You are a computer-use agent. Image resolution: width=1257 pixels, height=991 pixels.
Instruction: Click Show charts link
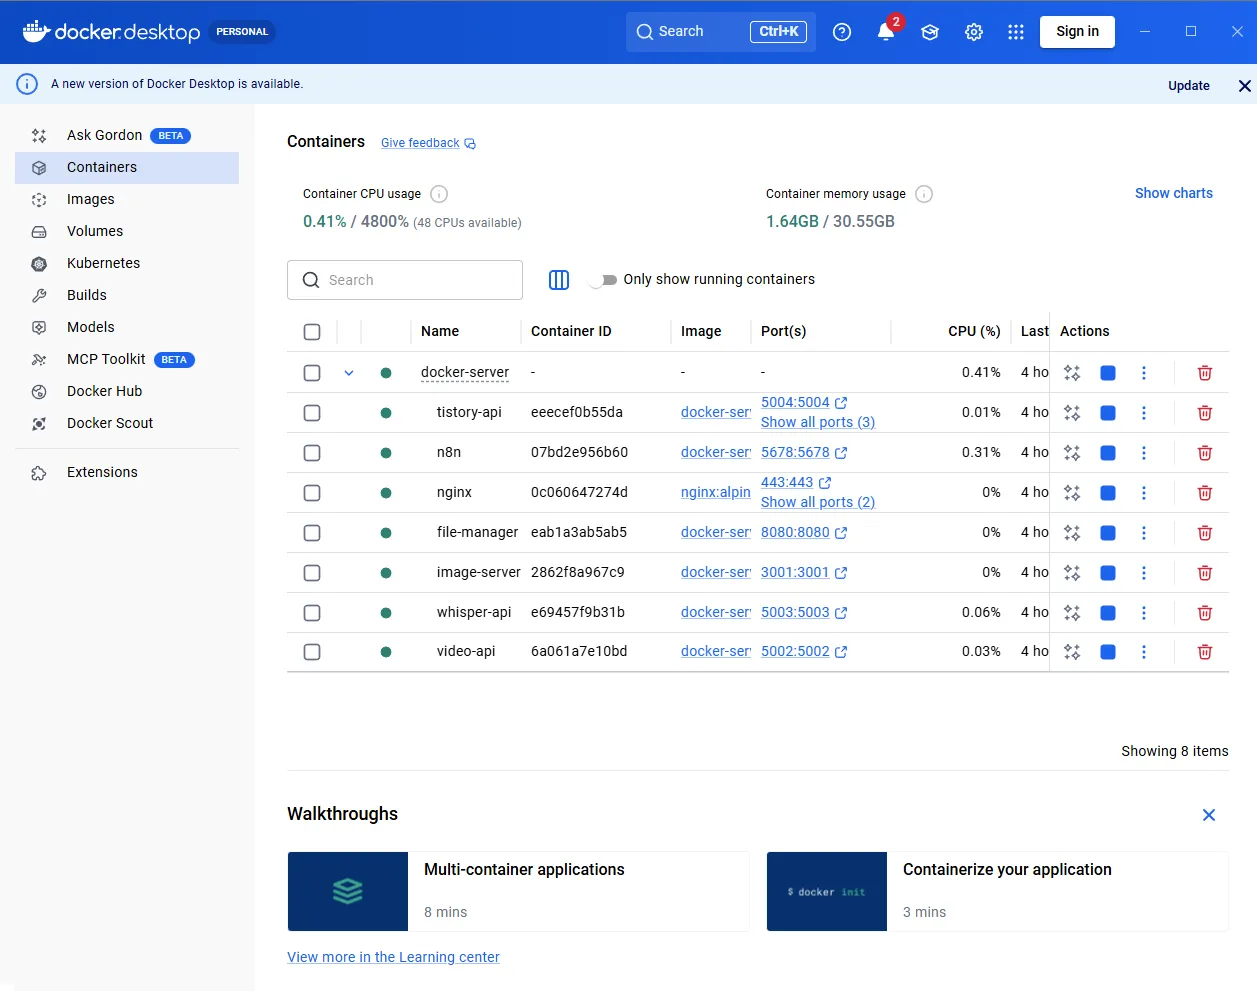click(x=1174, y=194)
